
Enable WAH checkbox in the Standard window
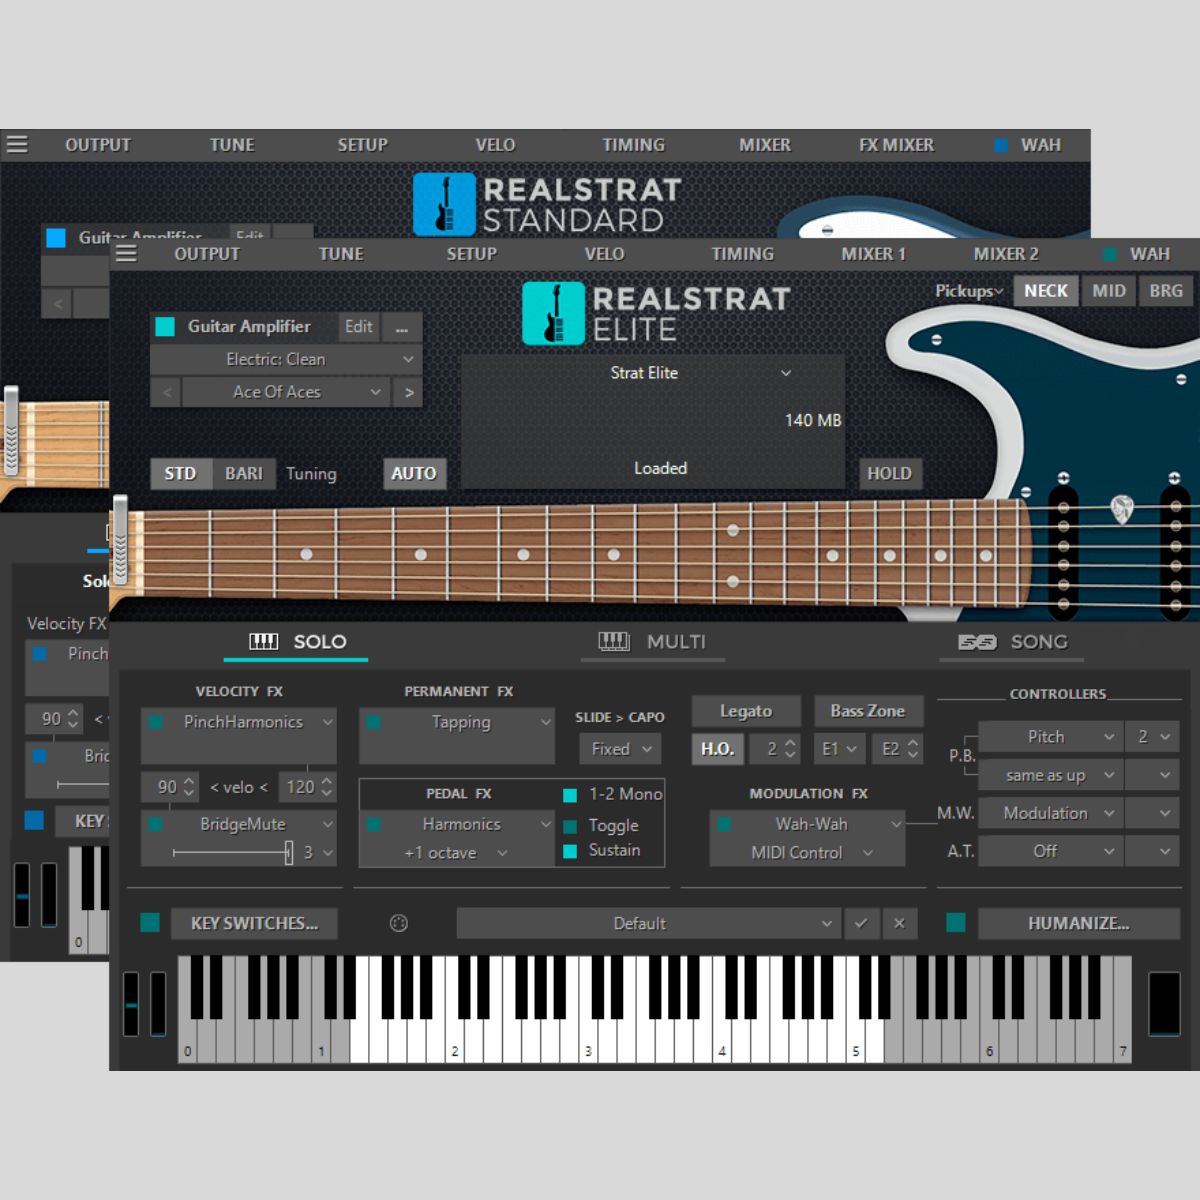pos(1000,145)
